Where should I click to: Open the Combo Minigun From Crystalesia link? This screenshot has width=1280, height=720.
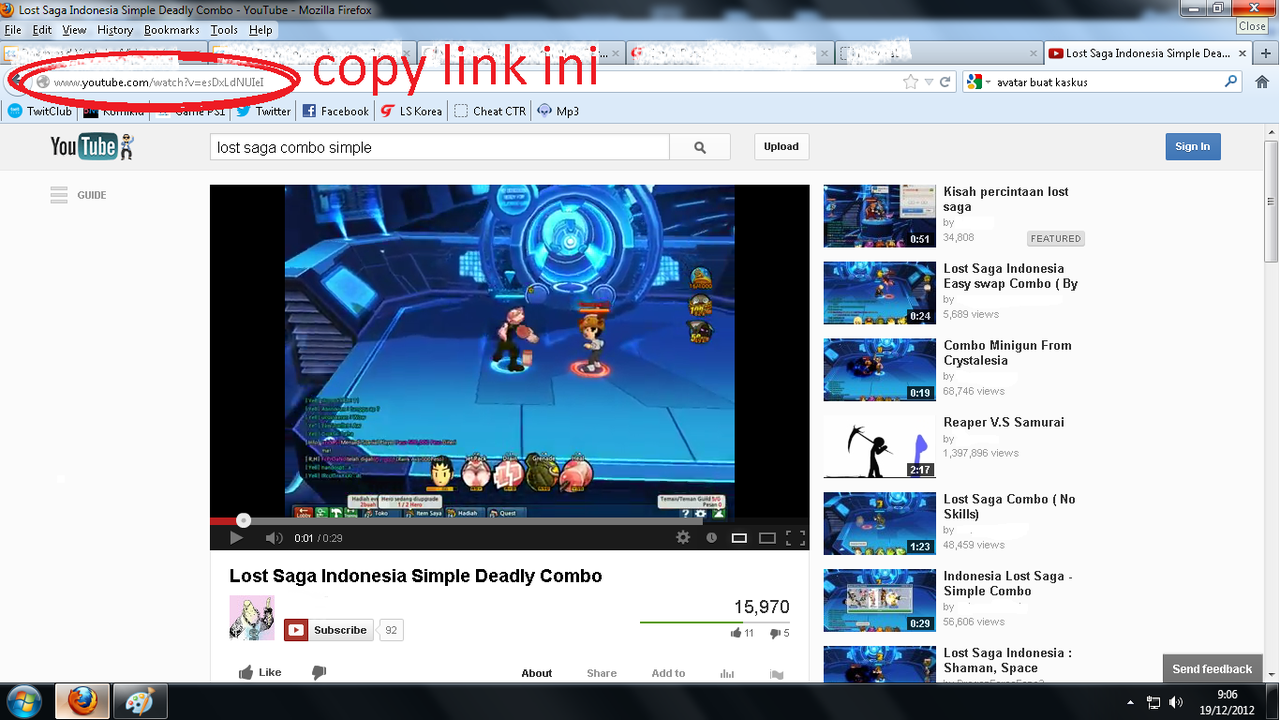(1007, 353)
